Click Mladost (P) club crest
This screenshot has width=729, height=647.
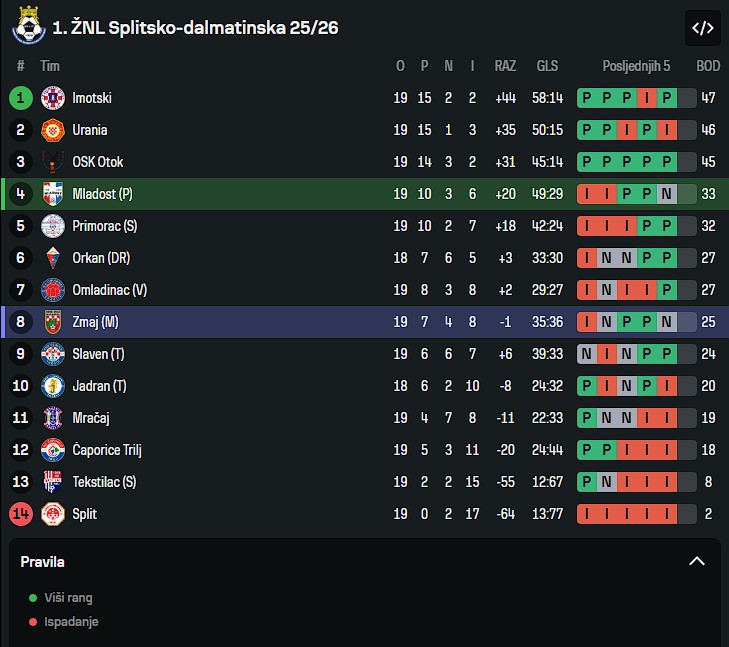click(x=53, y=194)
